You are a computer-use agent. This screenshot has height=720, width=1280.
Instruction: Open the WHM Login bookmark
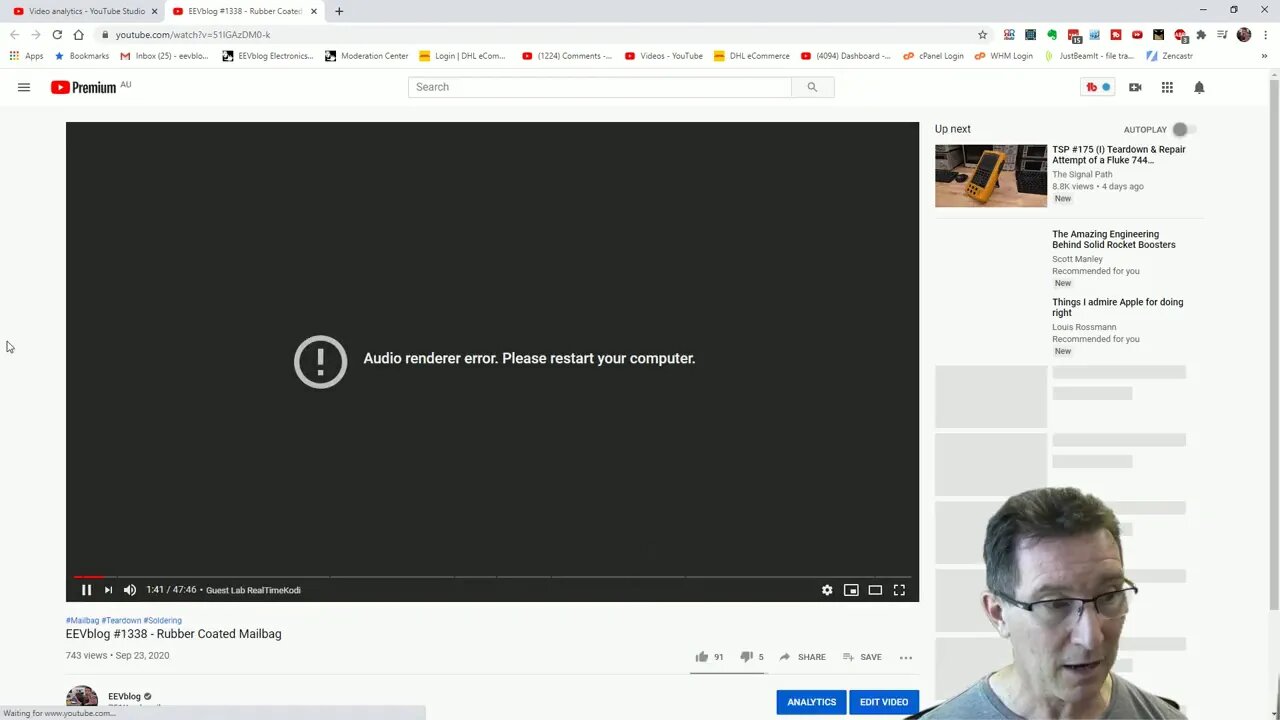(x=1003, y=56)
